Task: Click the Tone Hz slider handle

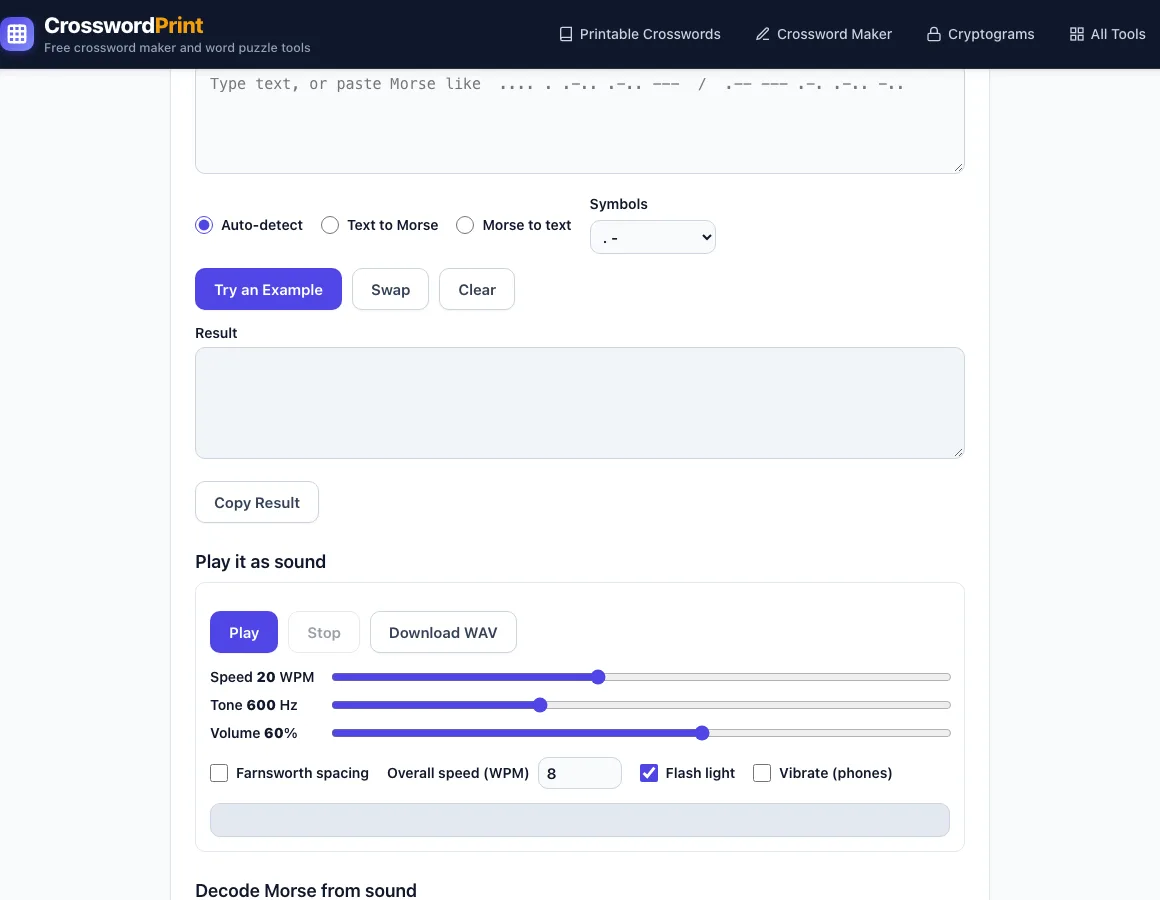Action: 540,705
